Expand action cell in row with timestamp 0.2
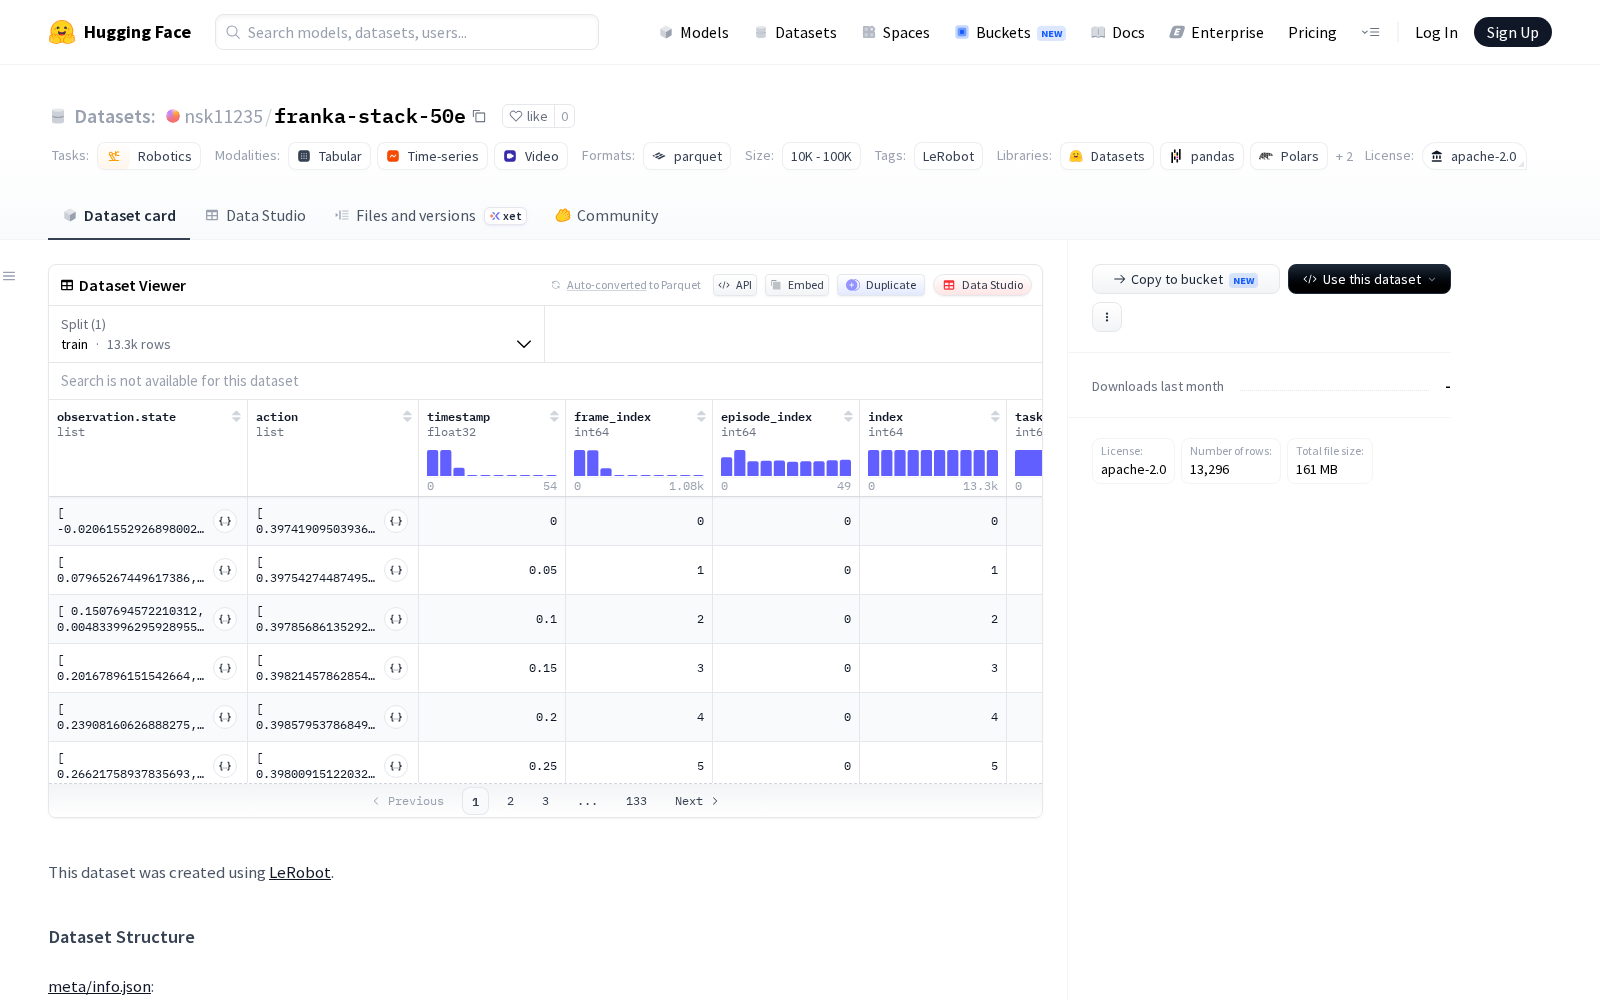 (396, 717)
